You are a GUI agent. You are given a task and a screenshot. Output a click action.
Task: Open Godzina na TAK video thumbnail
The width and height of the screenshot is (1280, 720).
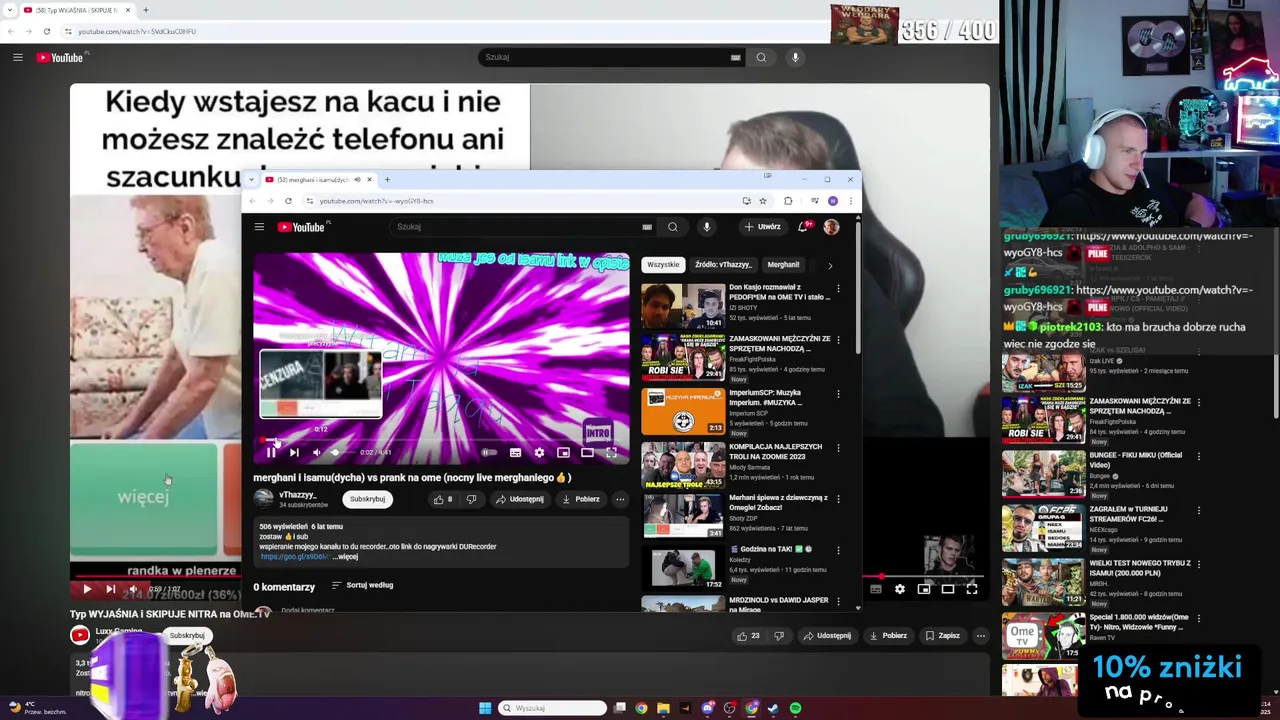(x=683, y=567)
